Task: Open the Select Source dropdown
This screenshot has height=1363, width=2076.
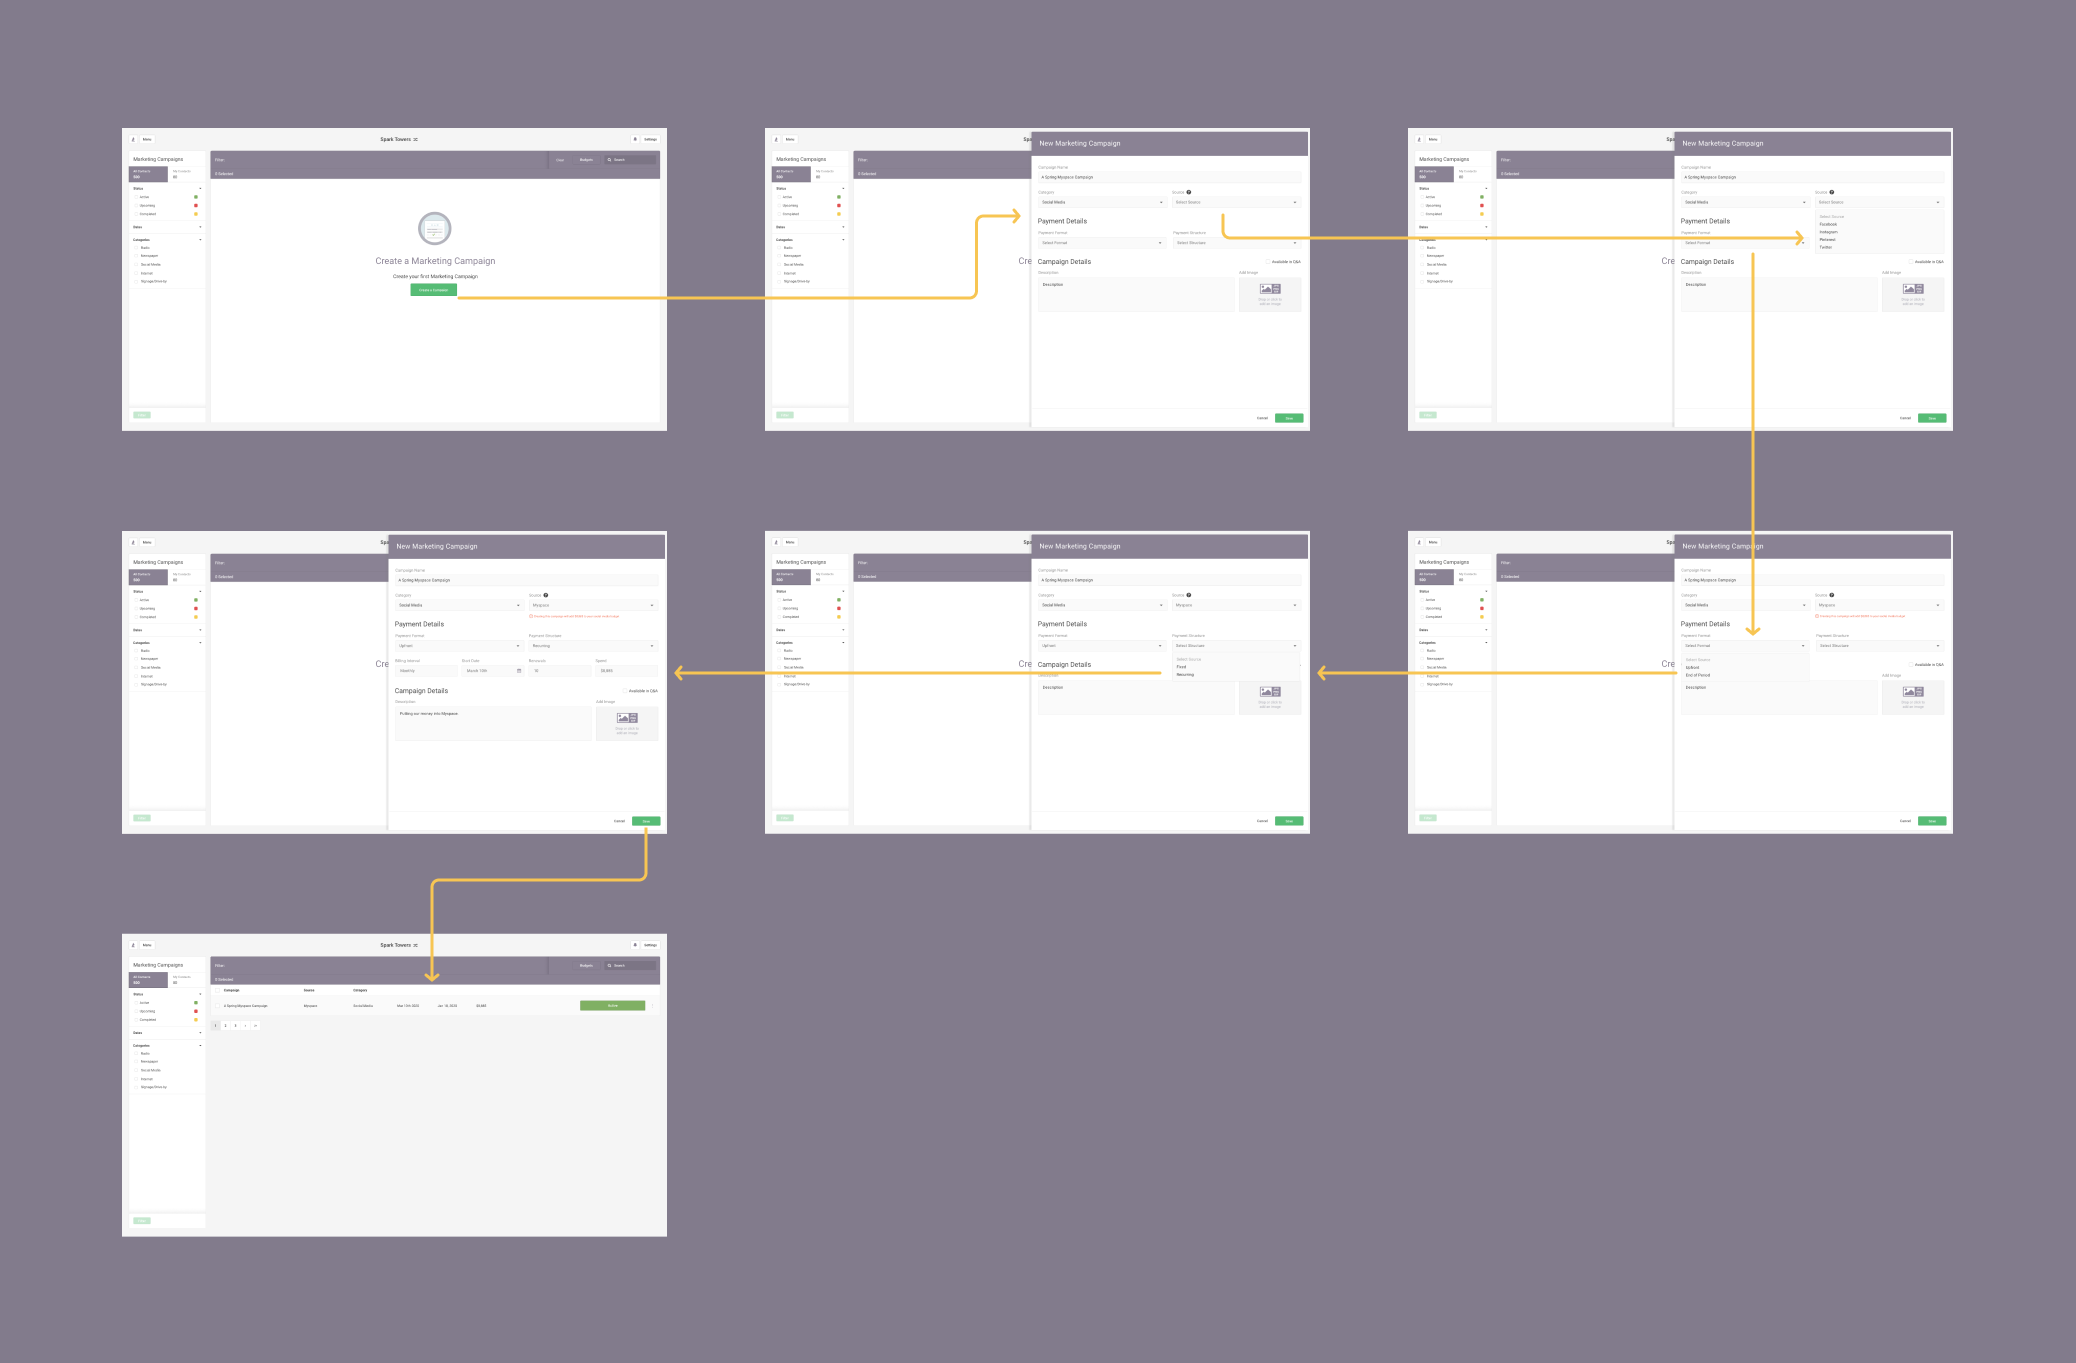Action: [1236, 202]
